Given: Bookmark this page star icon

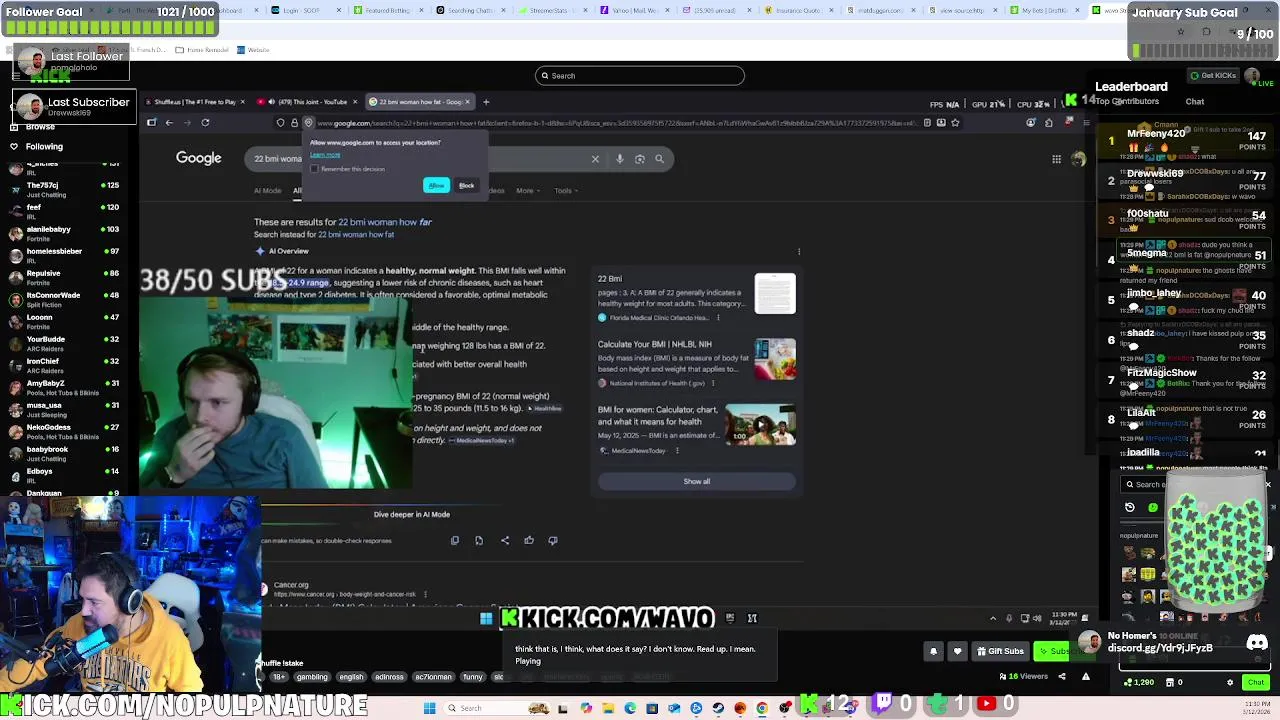Looking at the screenshot, I should 955,122.
